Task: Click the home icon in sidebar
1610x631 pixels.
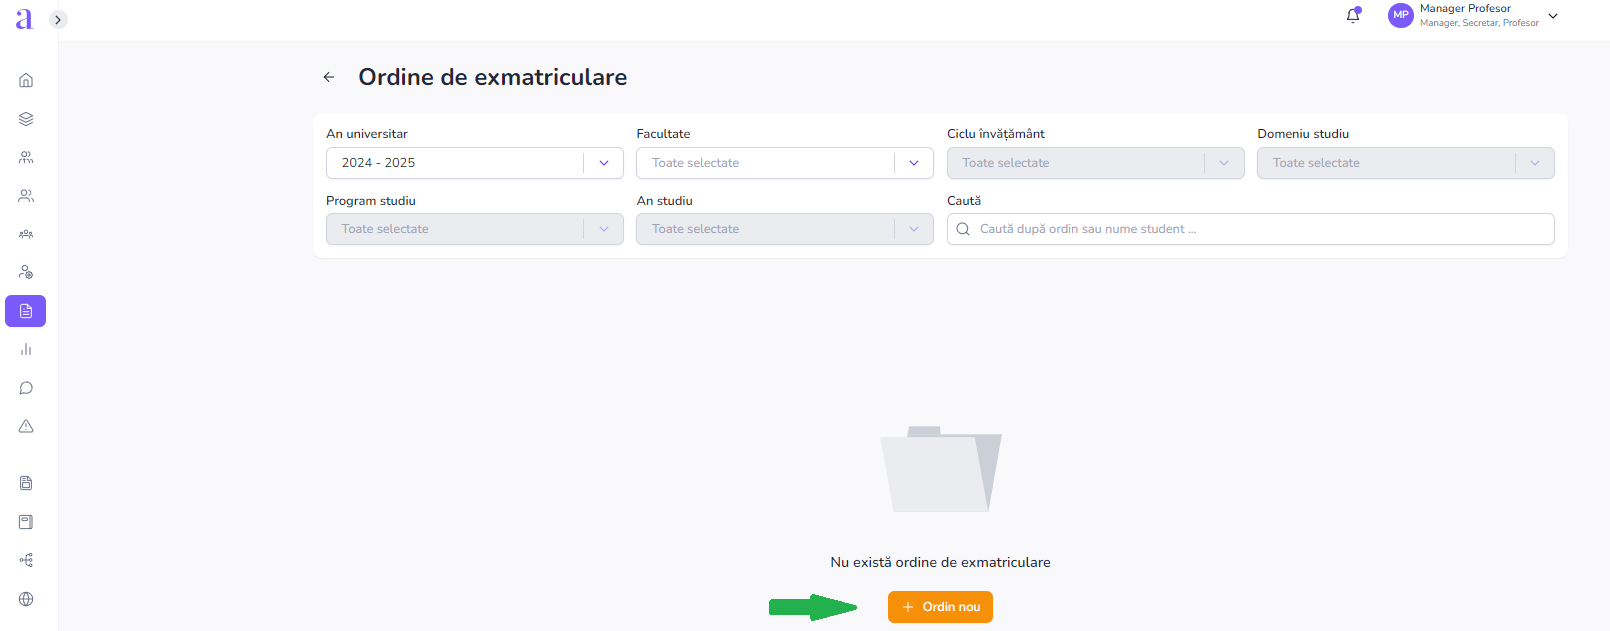Action: (26, 80)
